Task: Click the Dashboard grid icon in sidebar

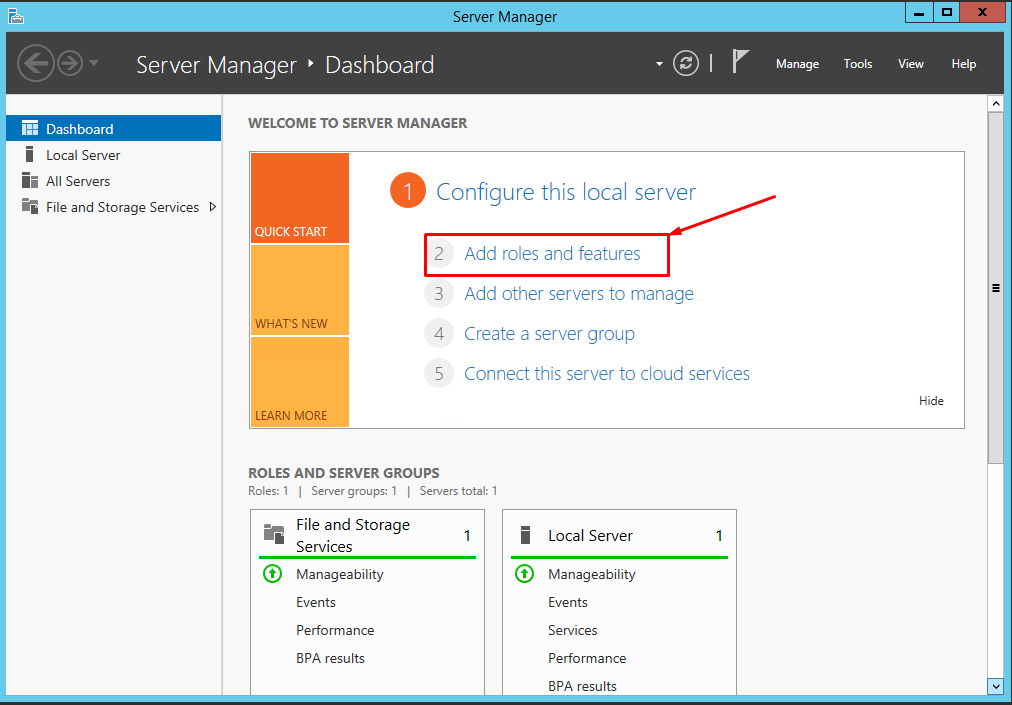Action: click(30, 128)
